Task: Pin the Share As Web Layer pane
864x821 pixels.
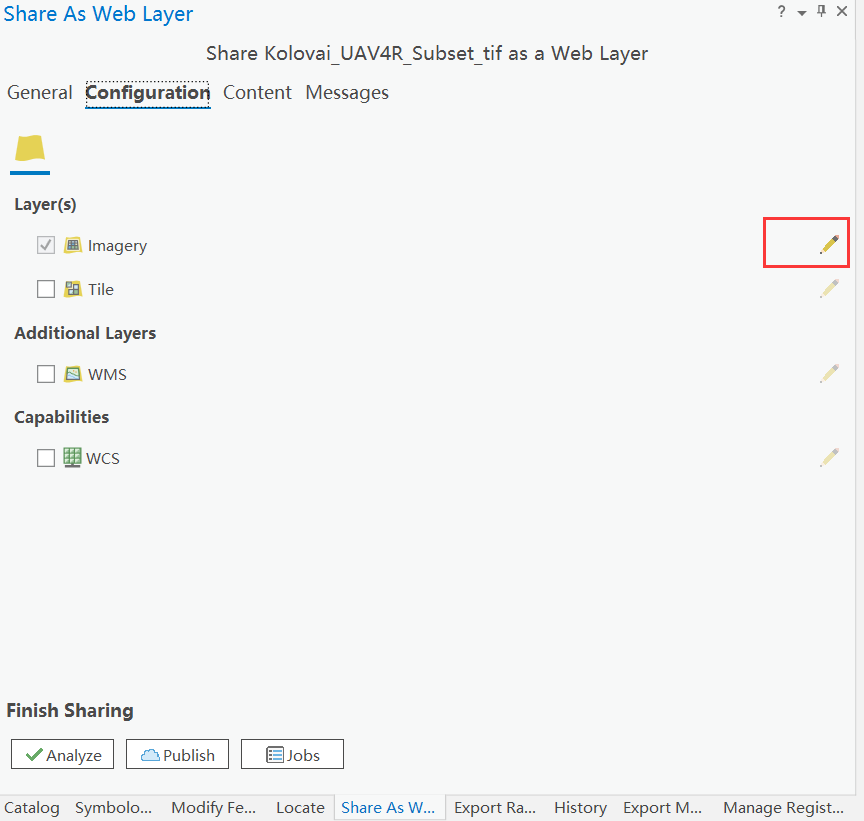Action: (x=820, y=11)
